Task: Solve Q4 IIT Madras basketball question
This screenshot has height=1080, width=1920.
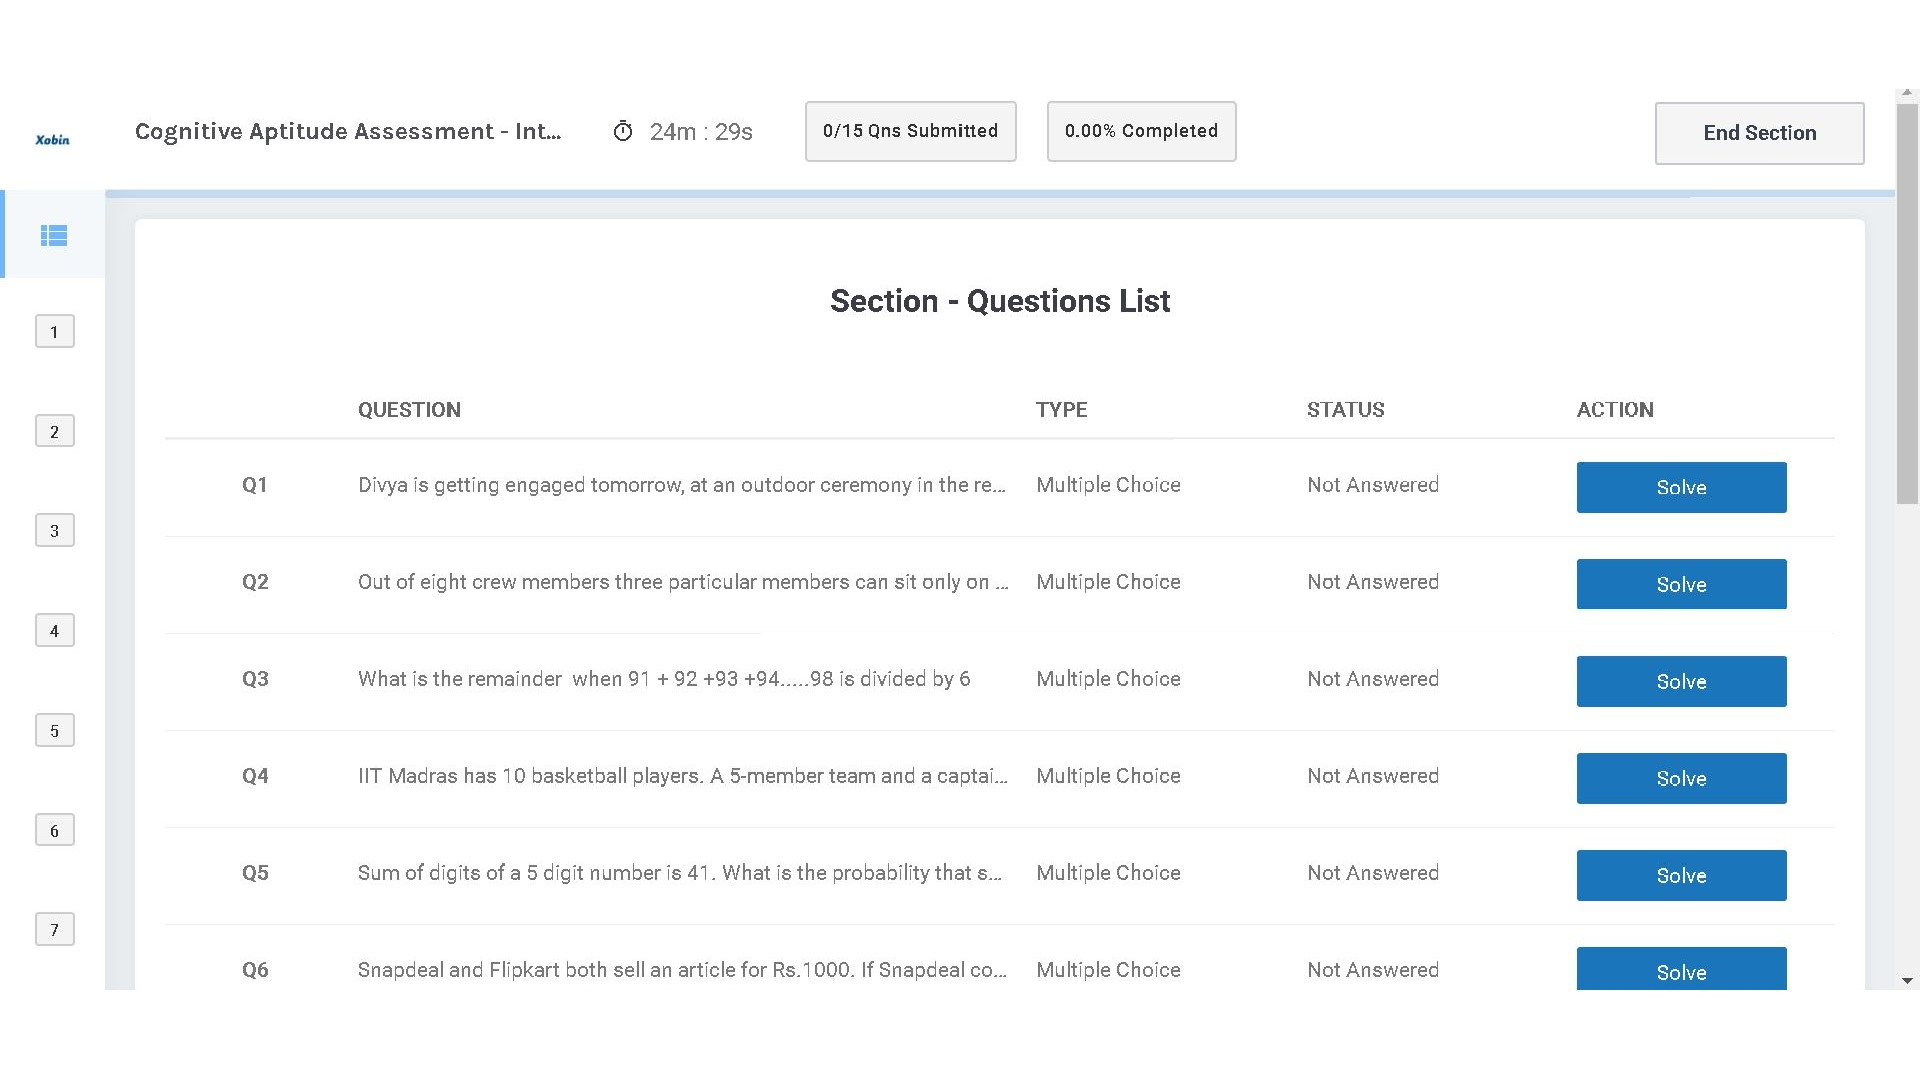Action: 1682,778
